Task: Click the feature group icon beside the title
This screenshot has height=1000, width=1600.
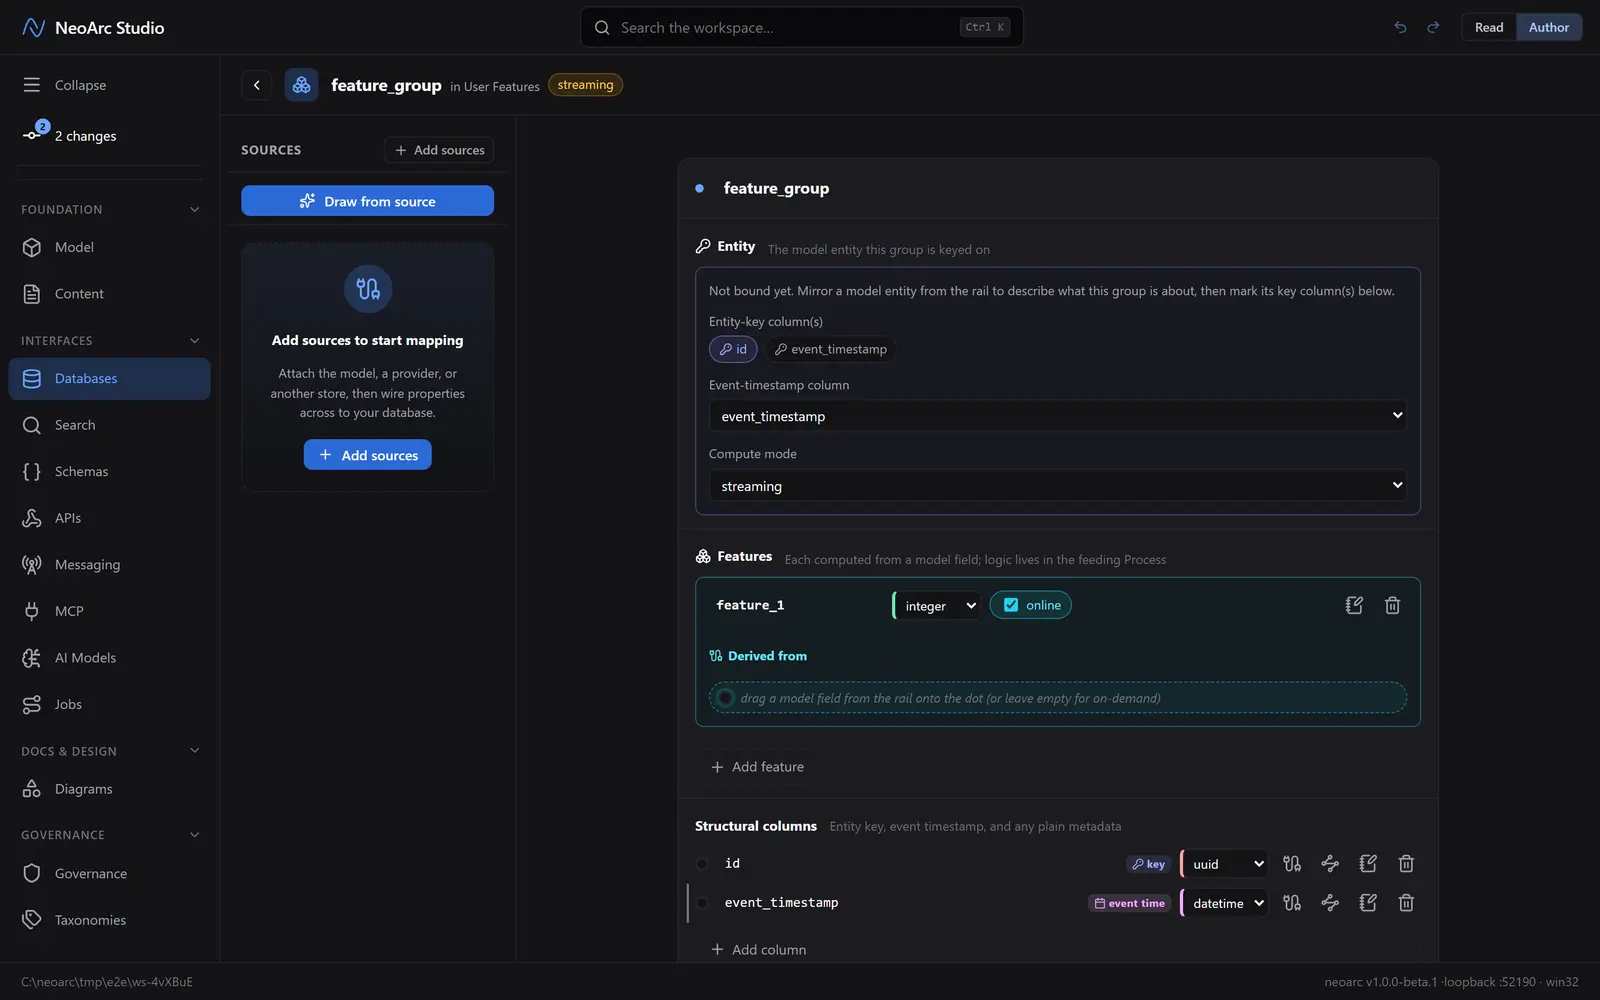Action: pyautogui.click(x=301, y=85)
